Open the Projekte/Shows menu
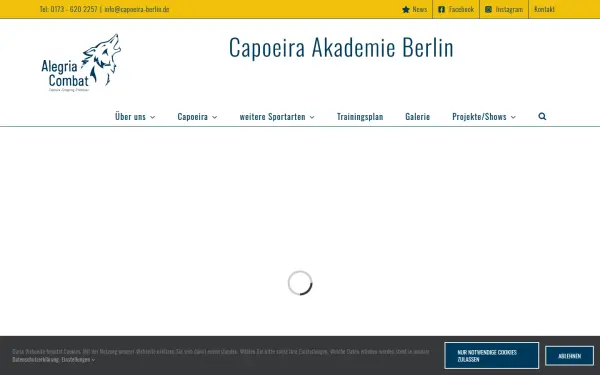 pos(479,116)
